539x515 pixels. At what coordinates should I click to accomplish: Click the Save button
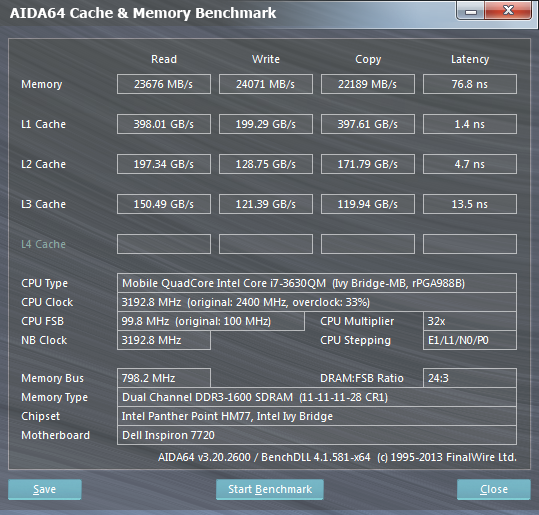tap(45, 489)
